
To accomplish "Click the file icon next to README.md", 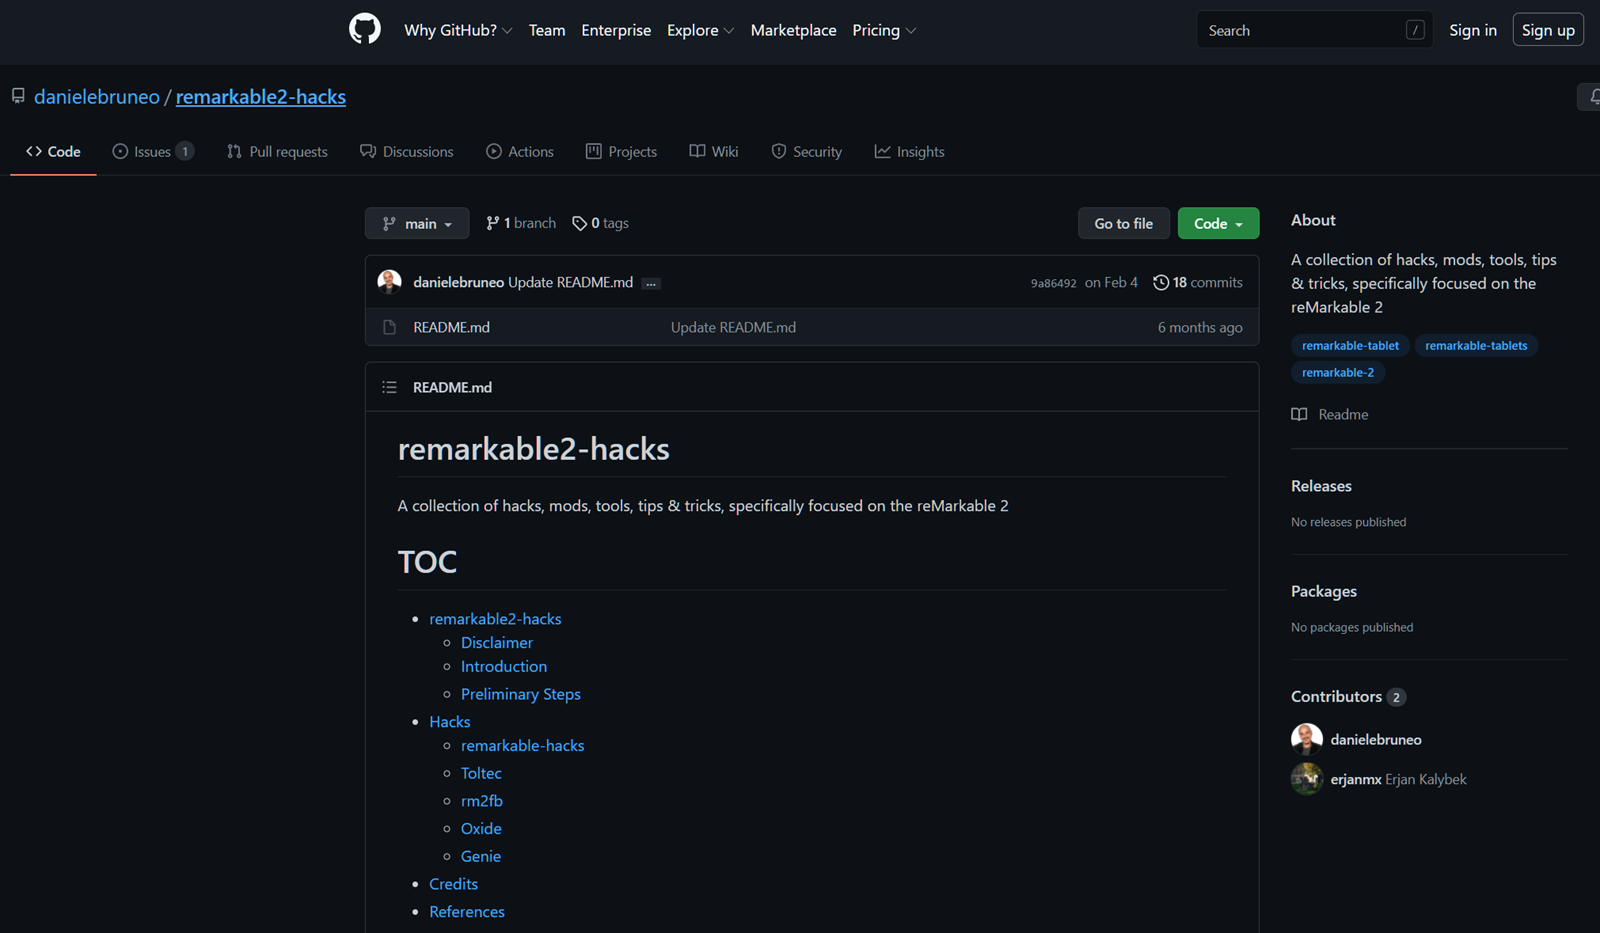I will click(x=390, y=327).
